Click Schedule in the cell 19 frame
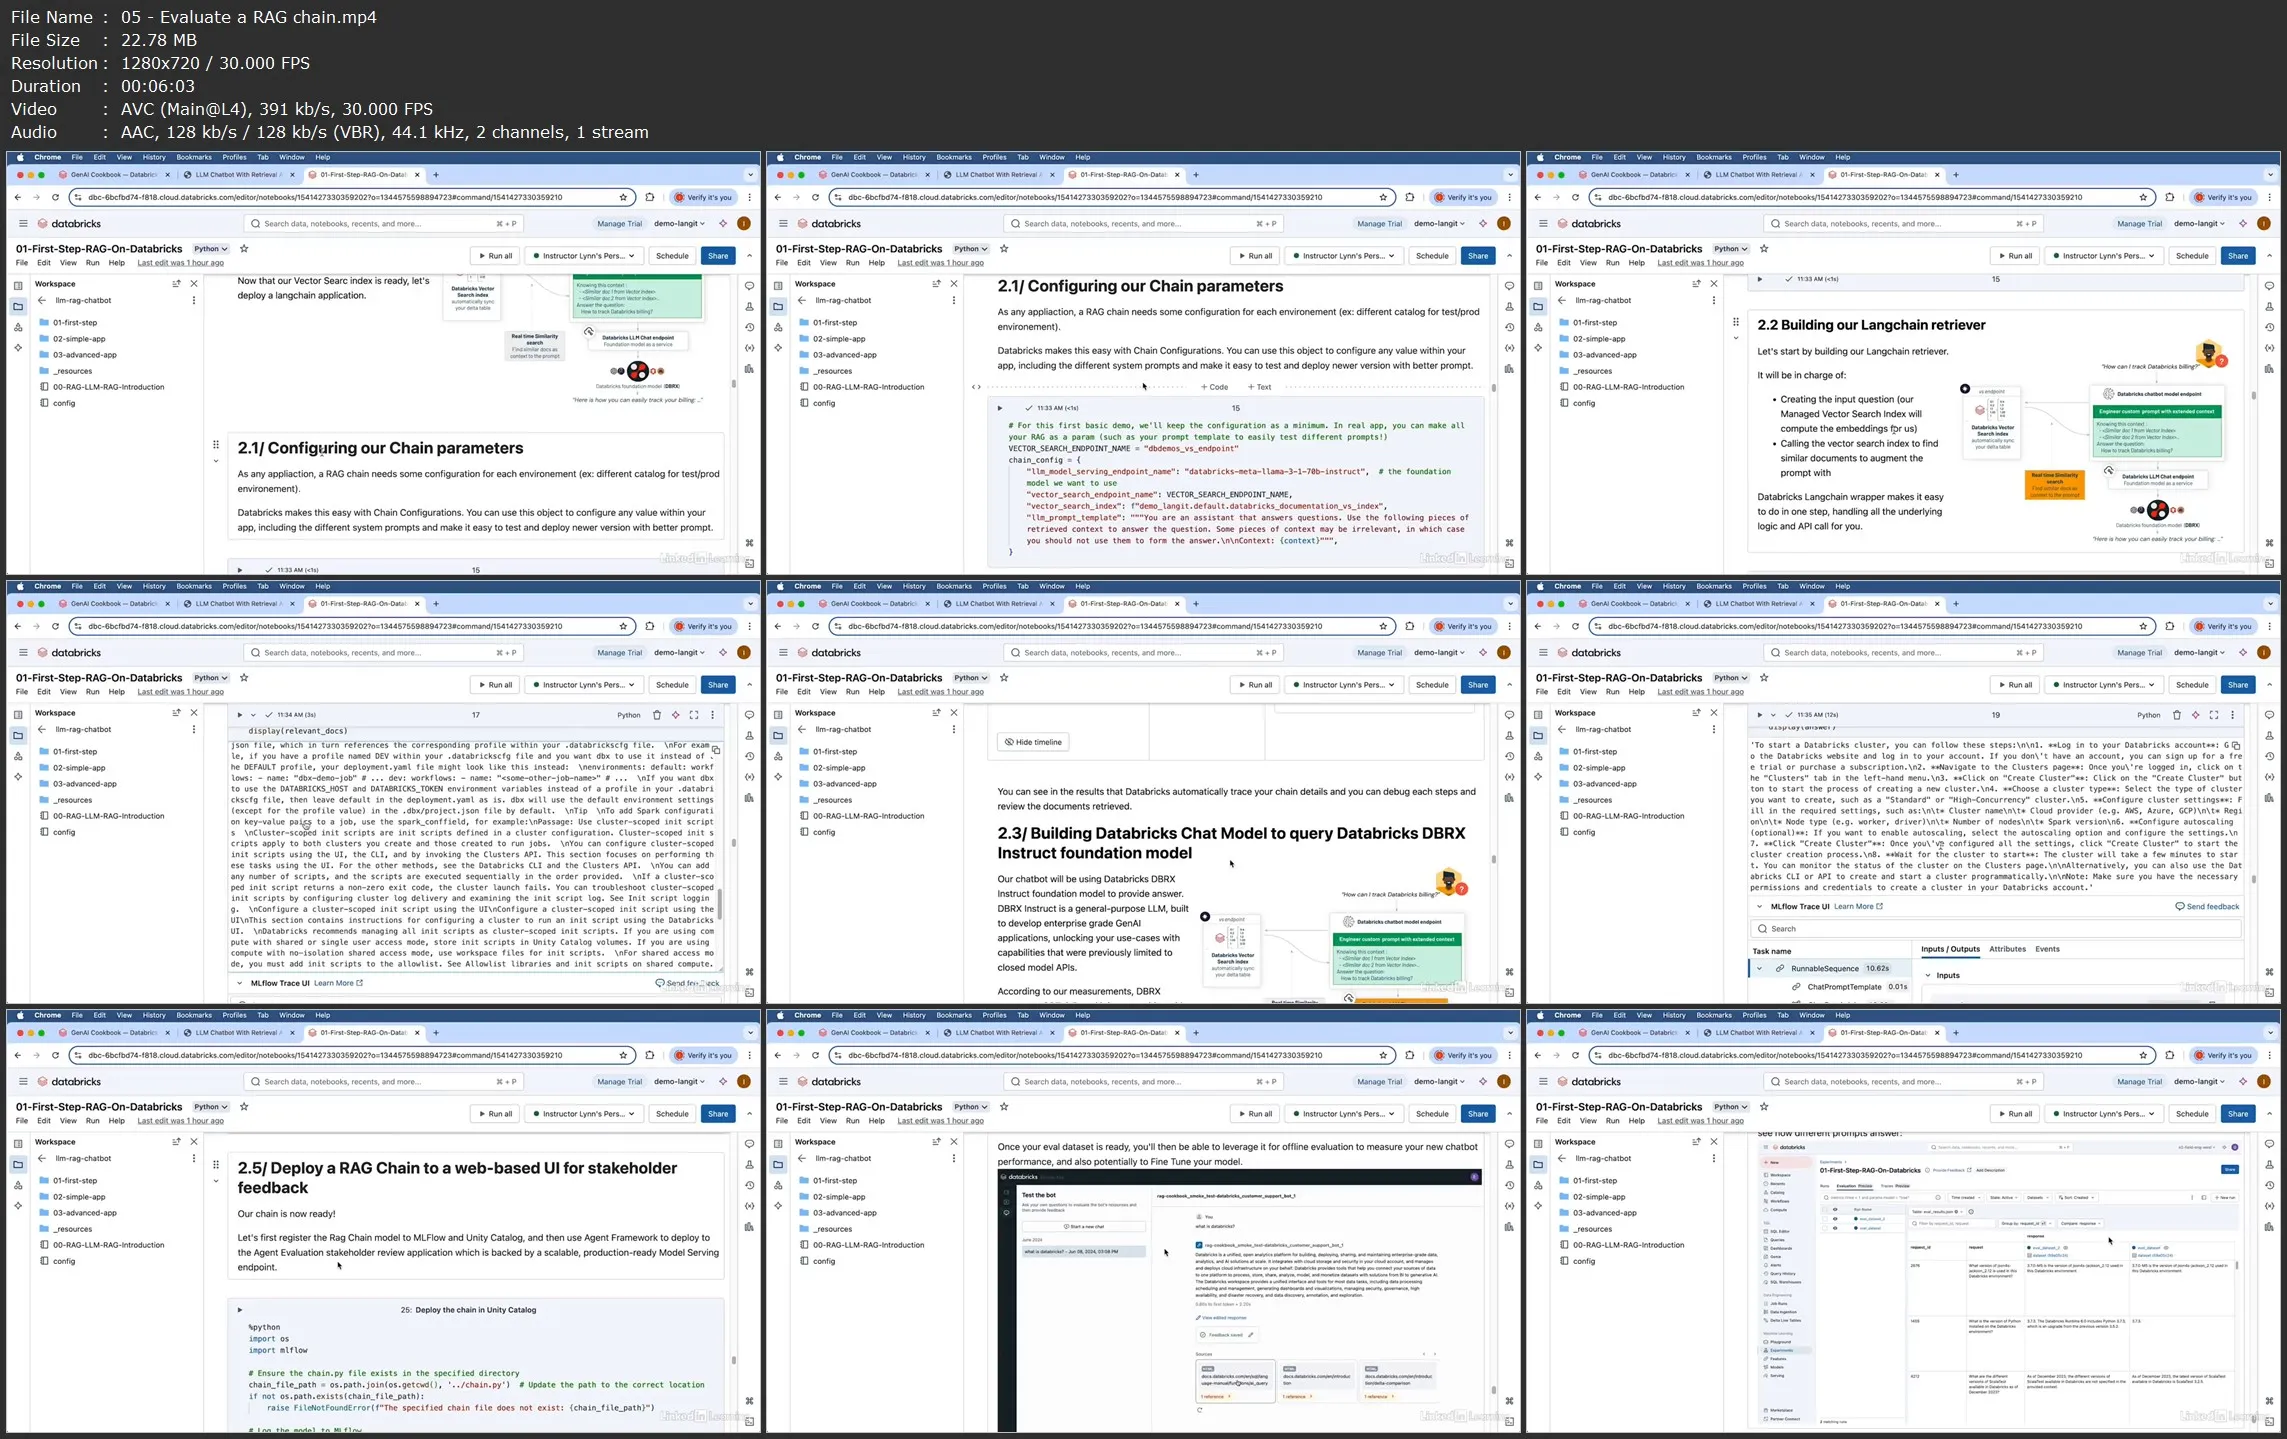This screenshot has height=1439, width=2287. [x=2192, y=685]
